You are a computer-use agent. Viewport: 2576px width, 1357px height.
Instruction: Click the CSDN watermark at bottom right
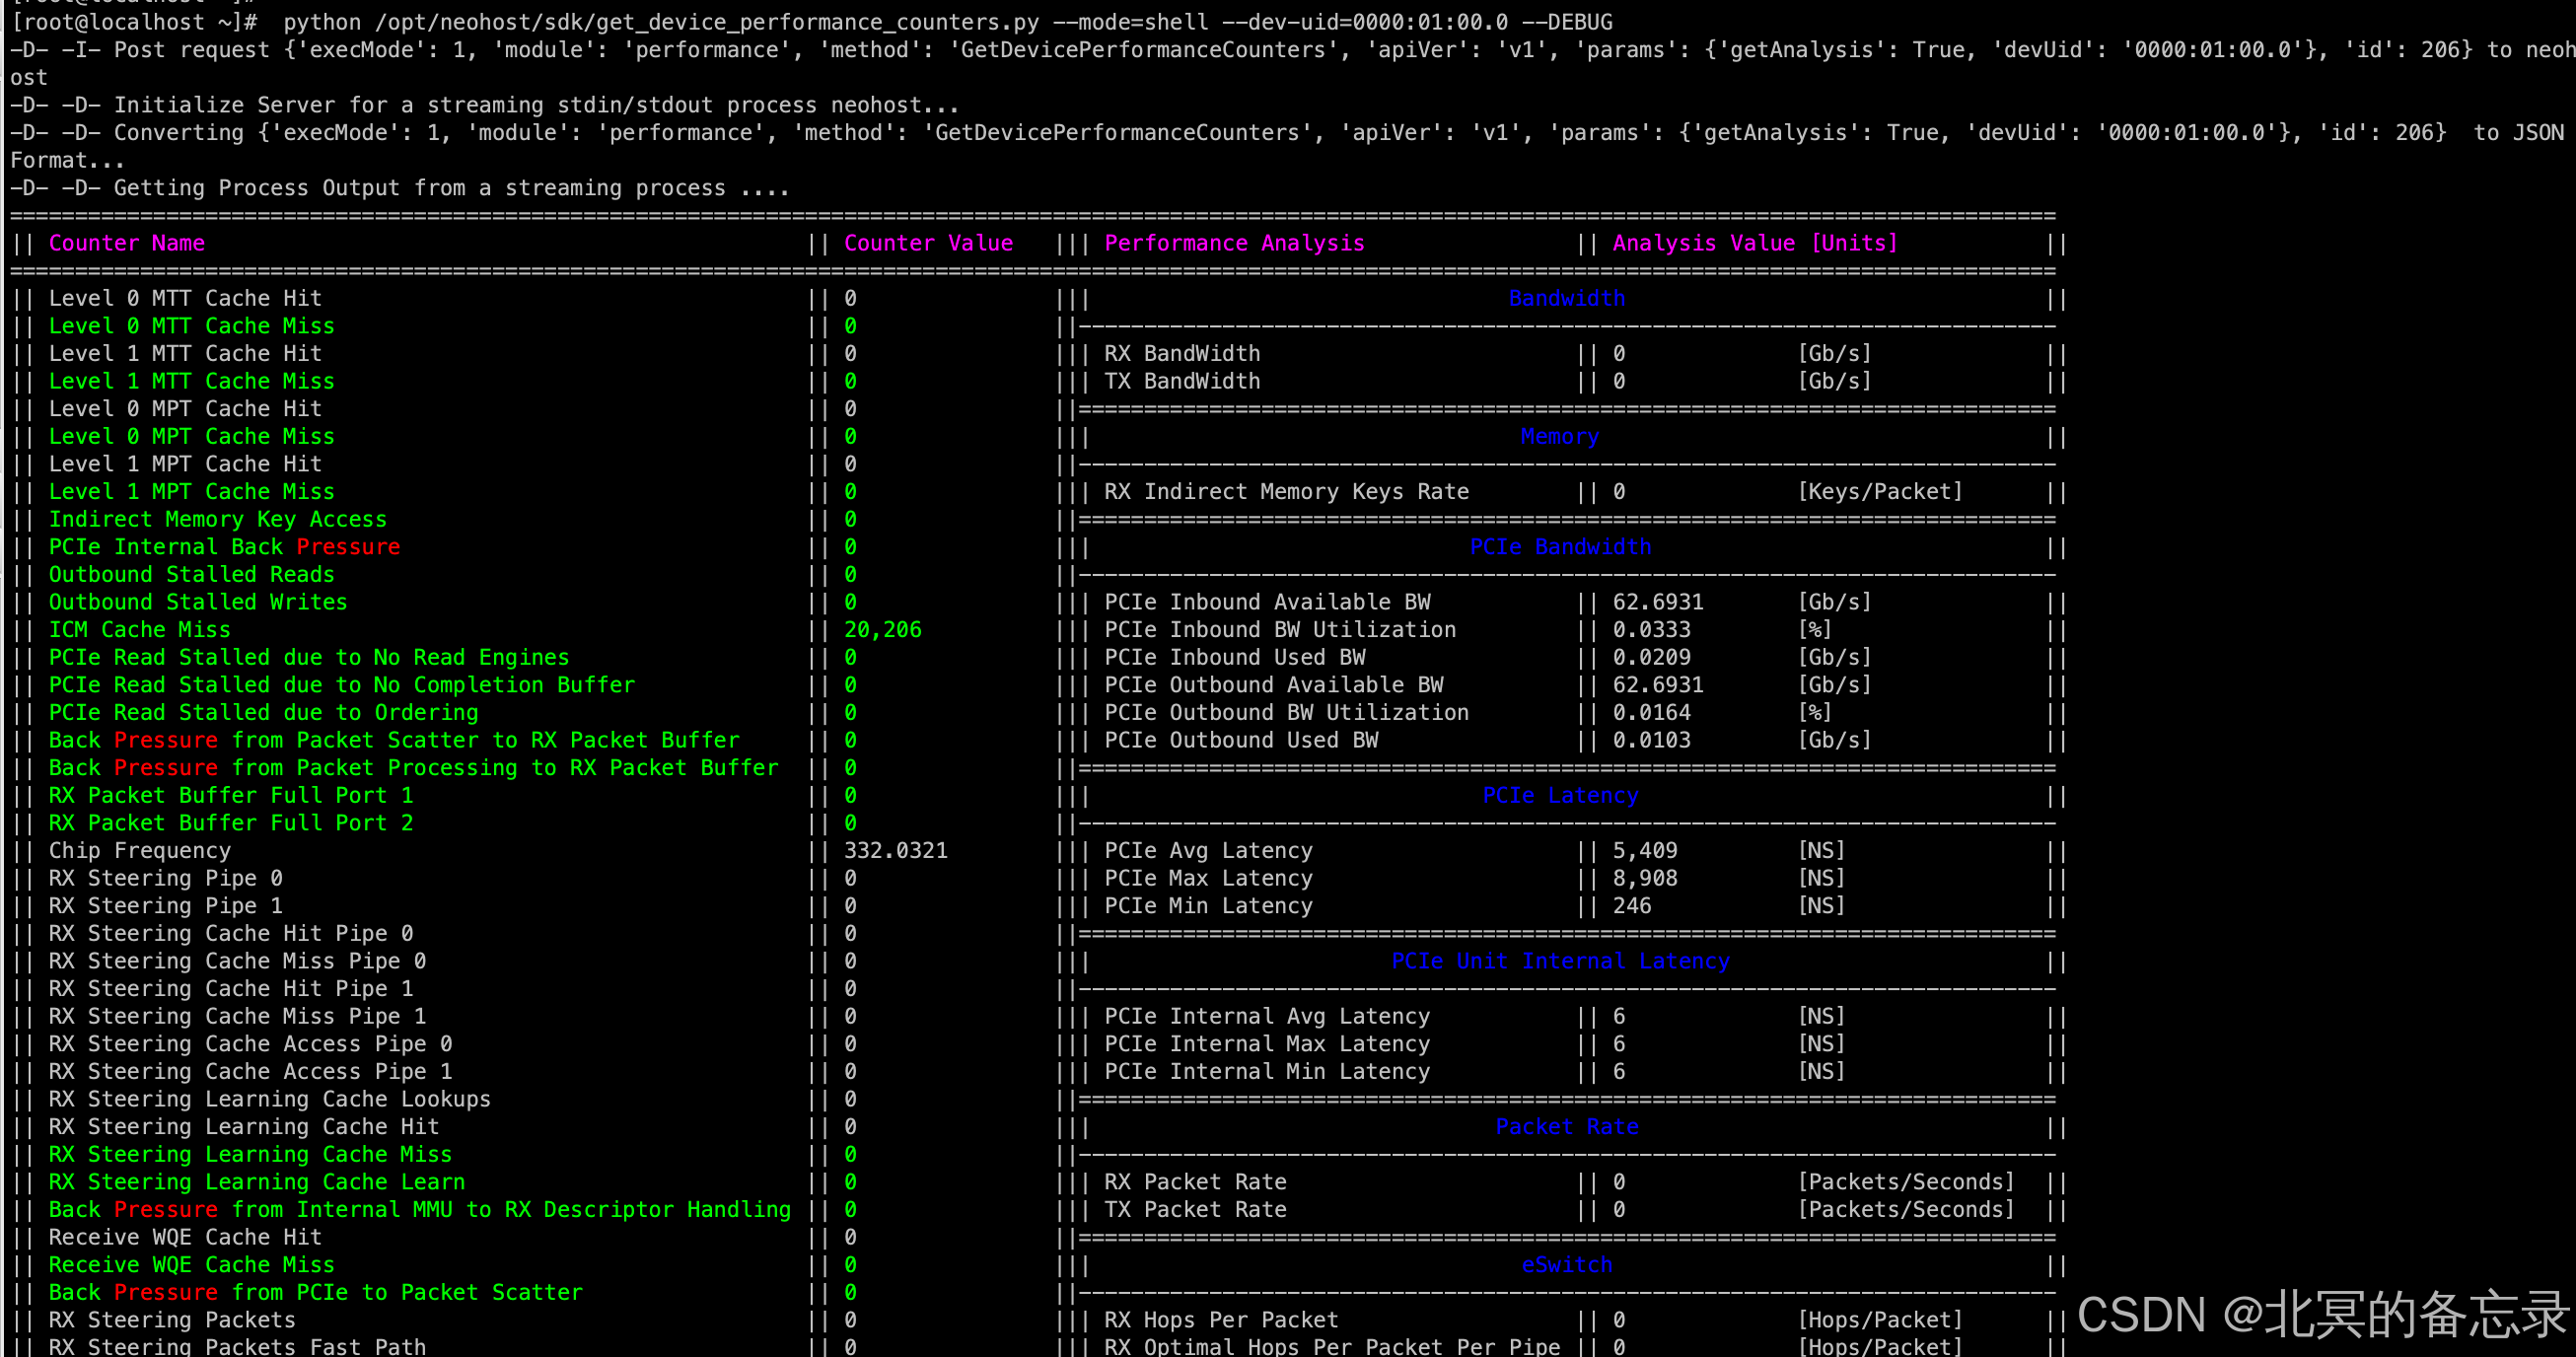tap(2322, 1314)
